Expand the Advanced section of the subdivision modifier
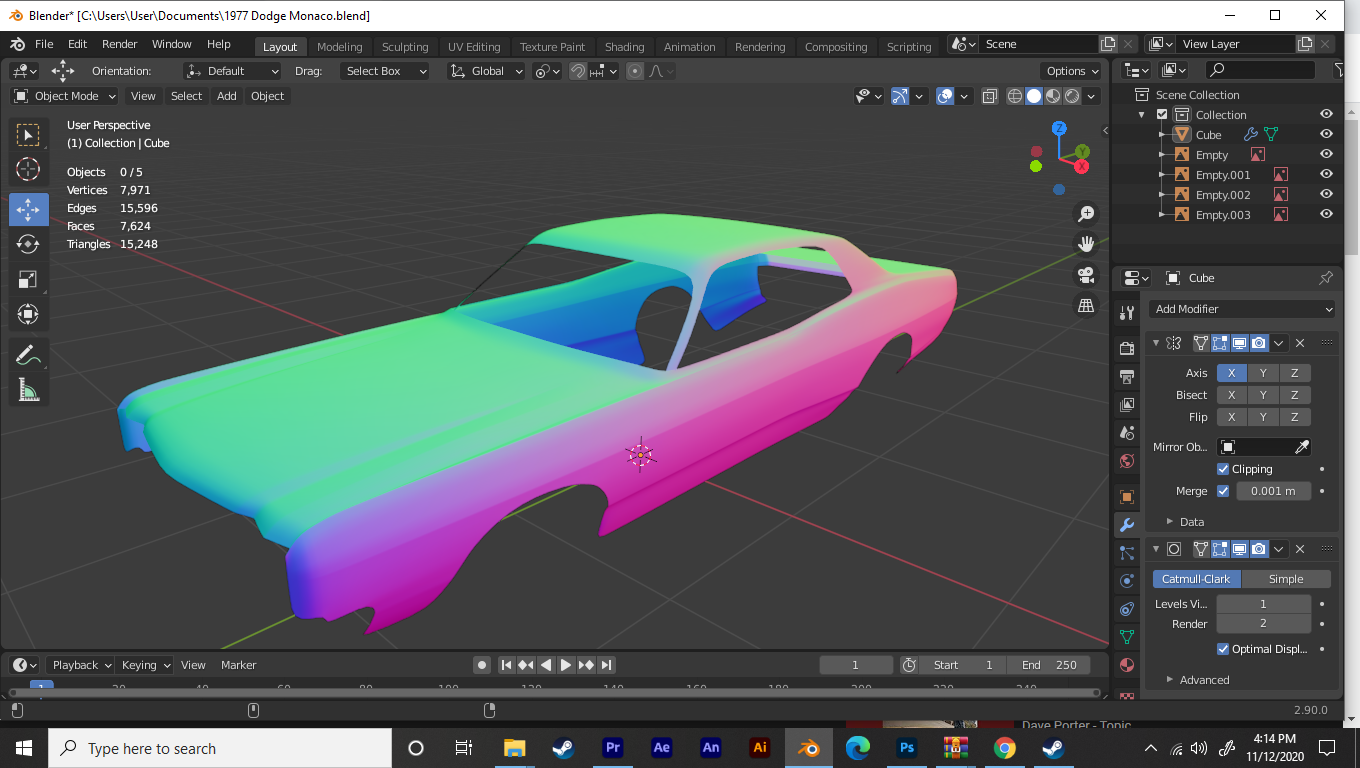 1203,680
